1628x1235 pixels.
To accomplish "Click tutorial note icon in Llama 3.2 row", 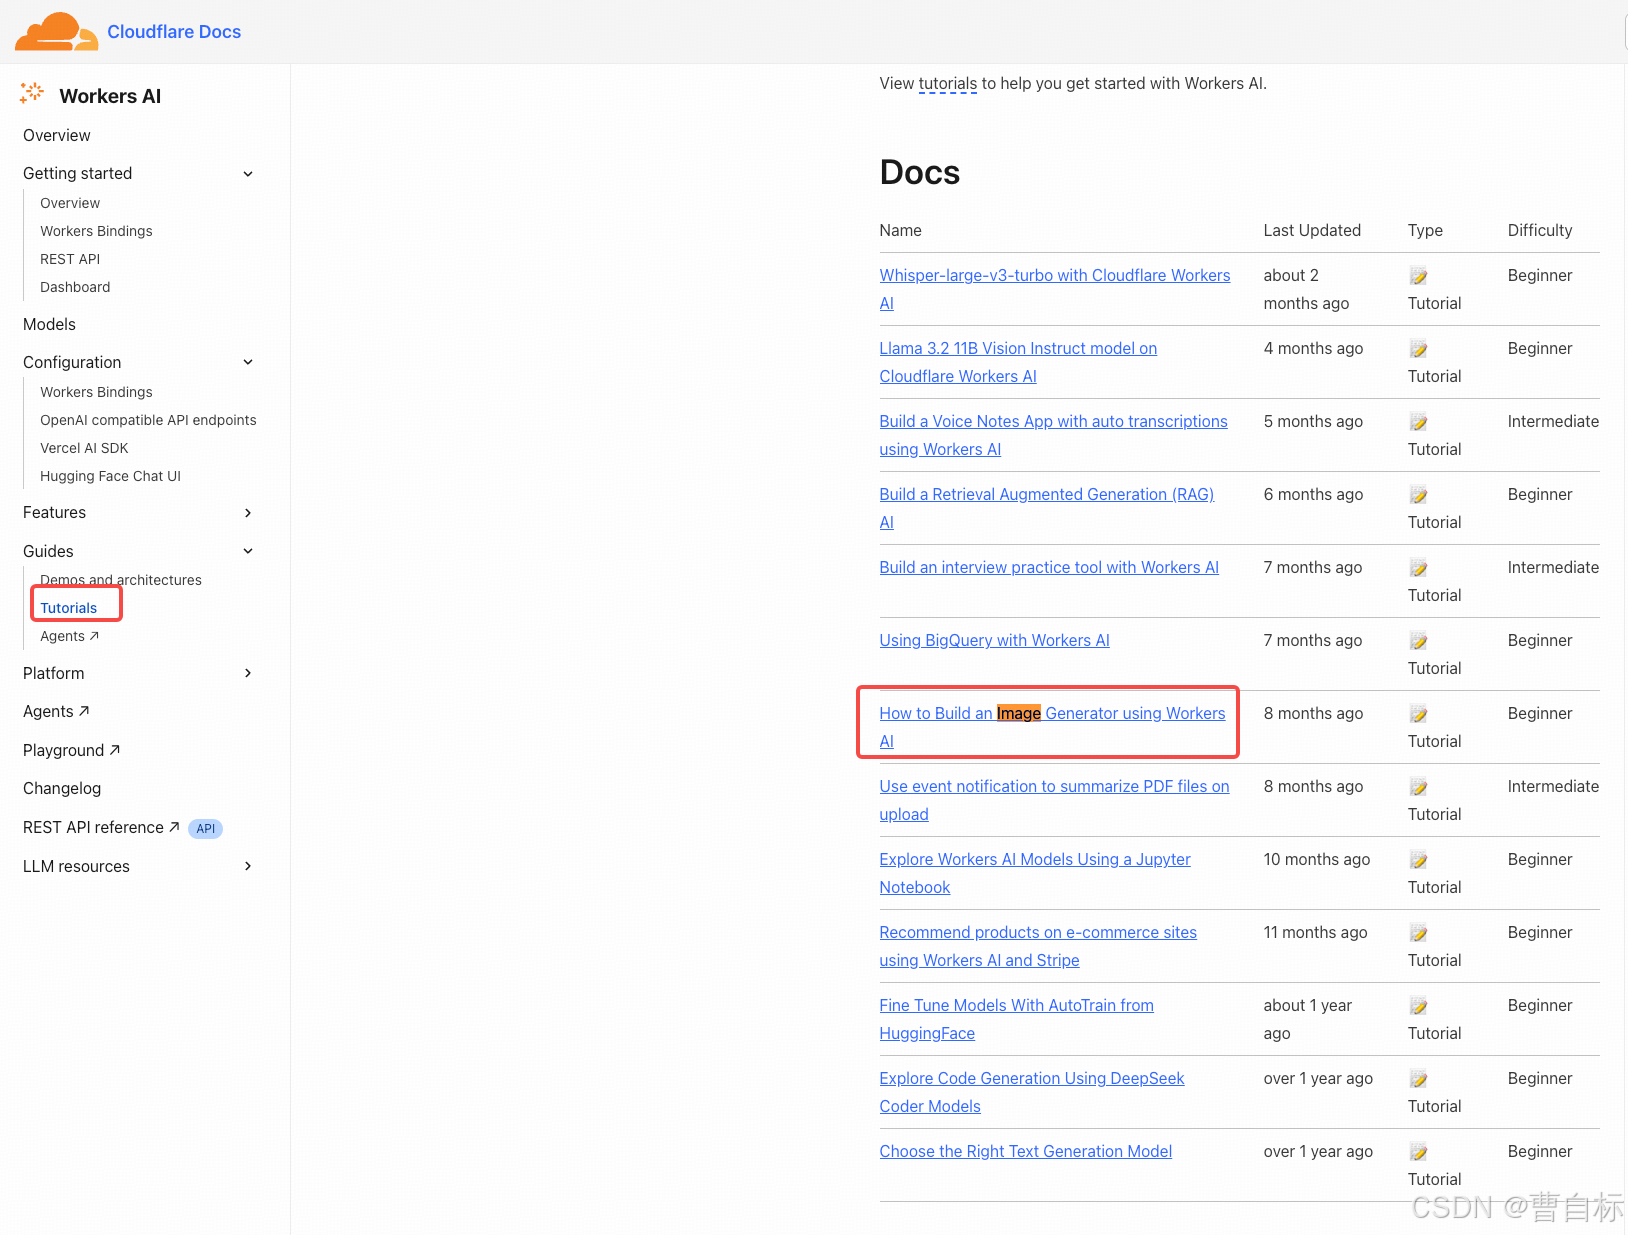I will [1418, 349].
